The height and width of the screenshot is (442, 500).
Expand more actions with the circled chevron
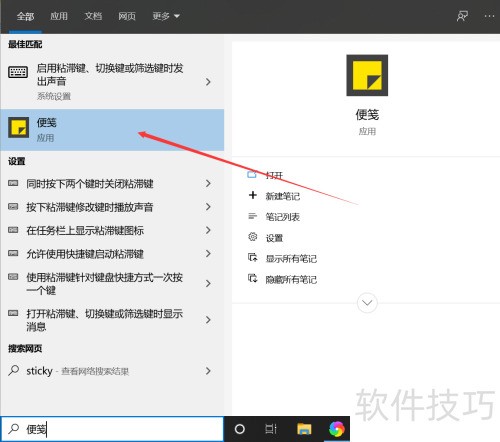click(x=367, y=303)
